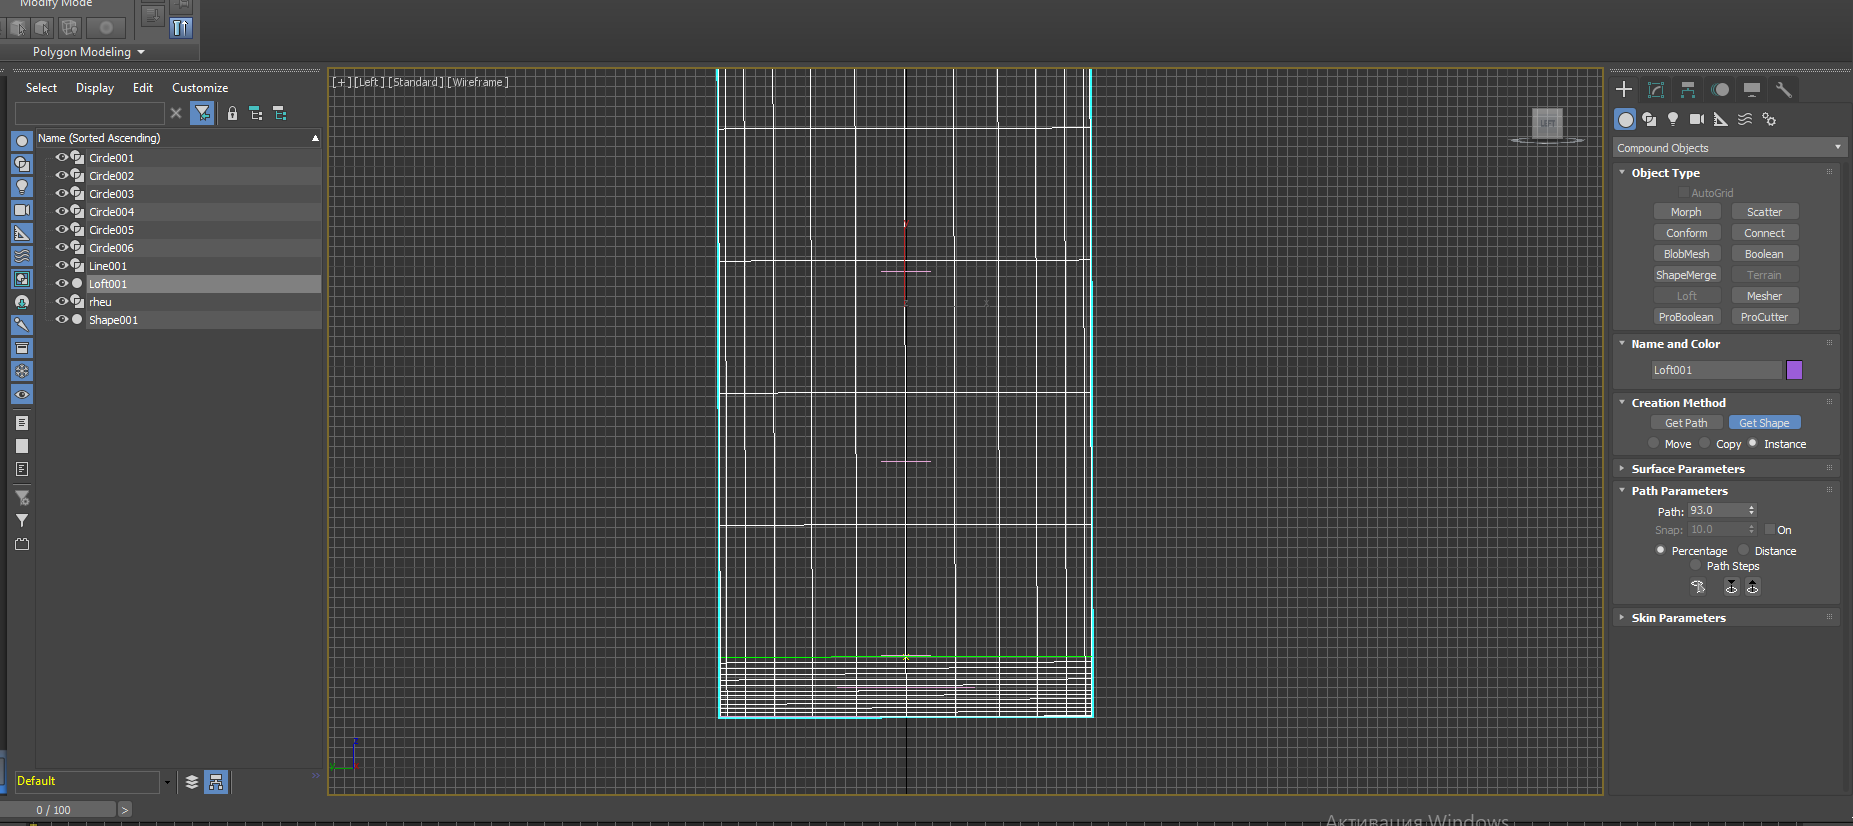Open the Motion tab in command panel
Image resolution: width=1853 pixels, height=826 pixels.
[x=1720, y=89]
